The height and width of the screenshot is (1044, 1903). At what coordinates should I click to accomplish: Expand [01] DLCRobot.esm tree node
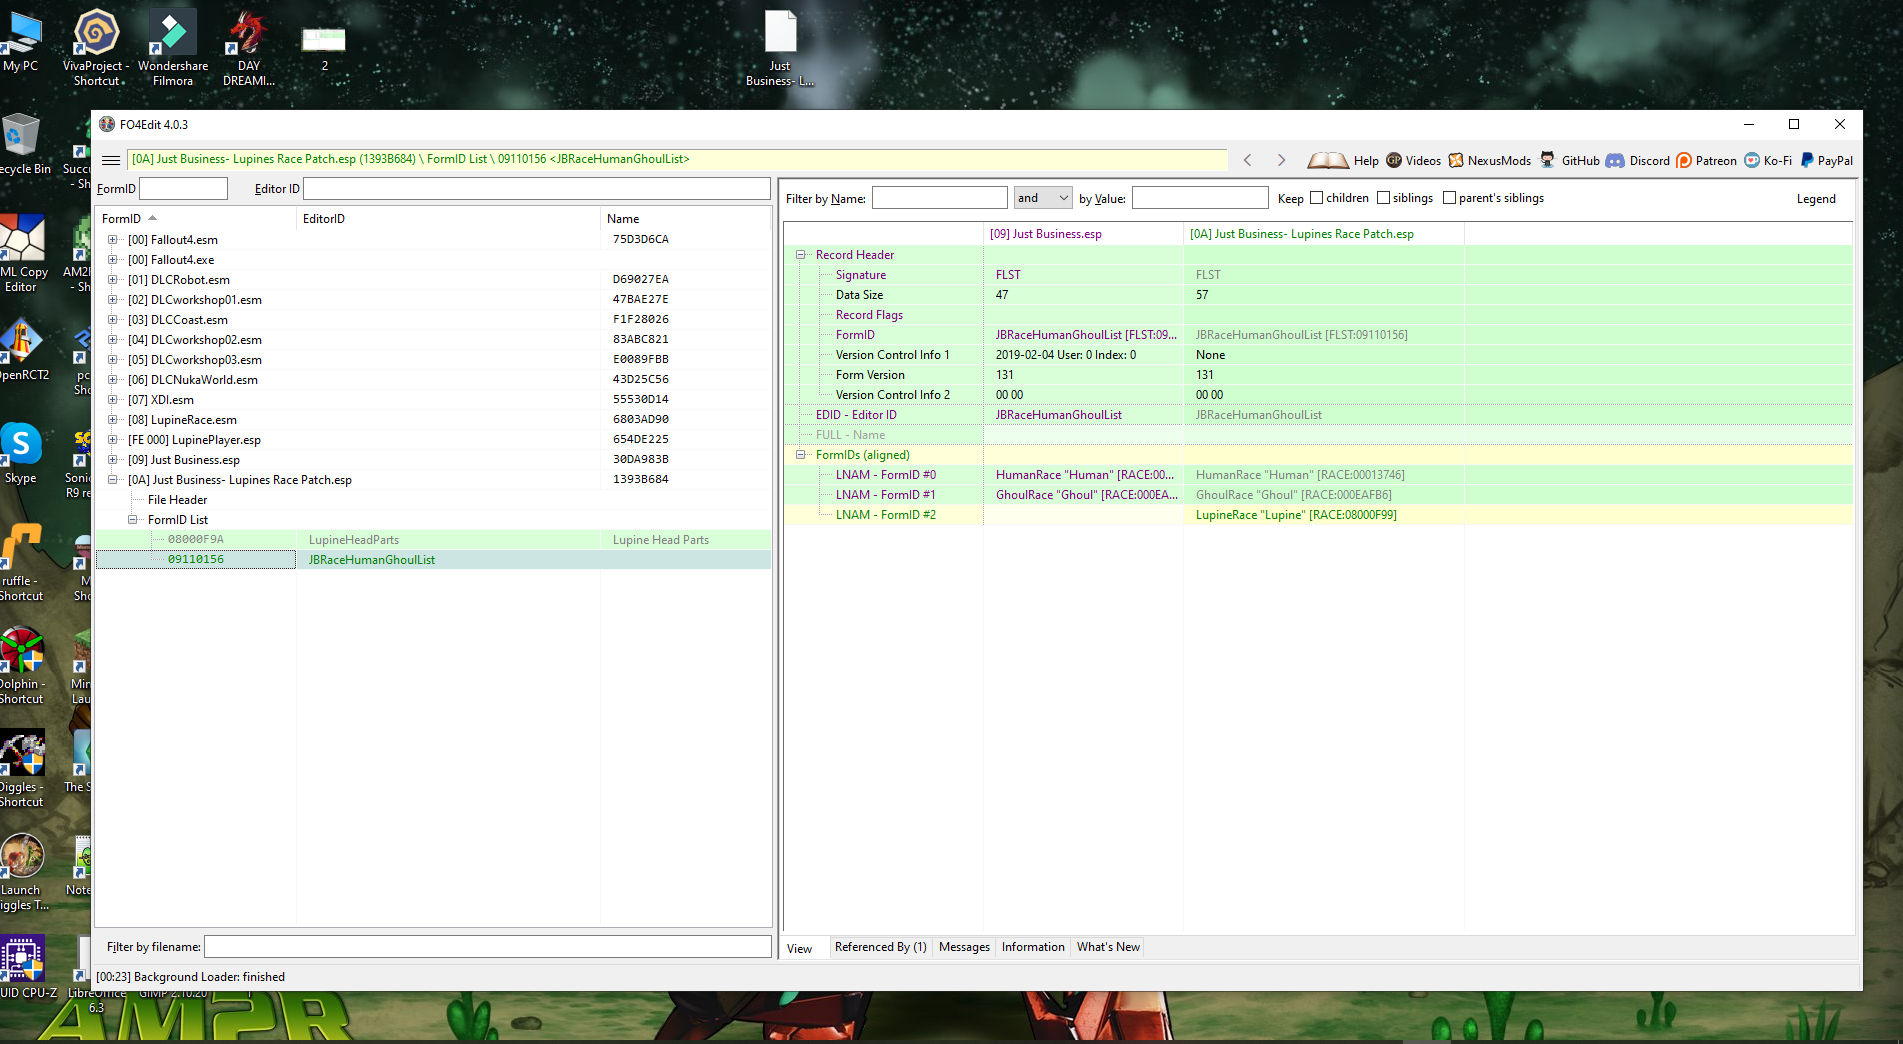click(x=113, y=280)
